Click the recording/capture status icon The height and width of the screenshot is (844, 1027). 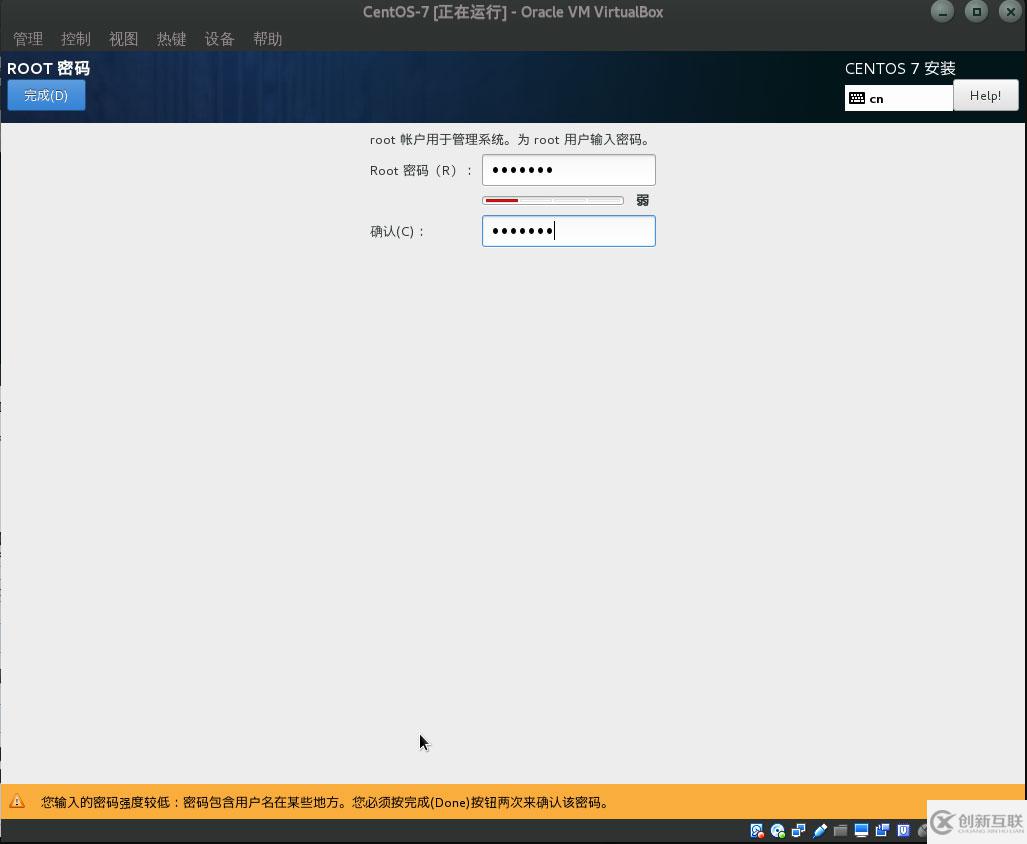point(882,831)
